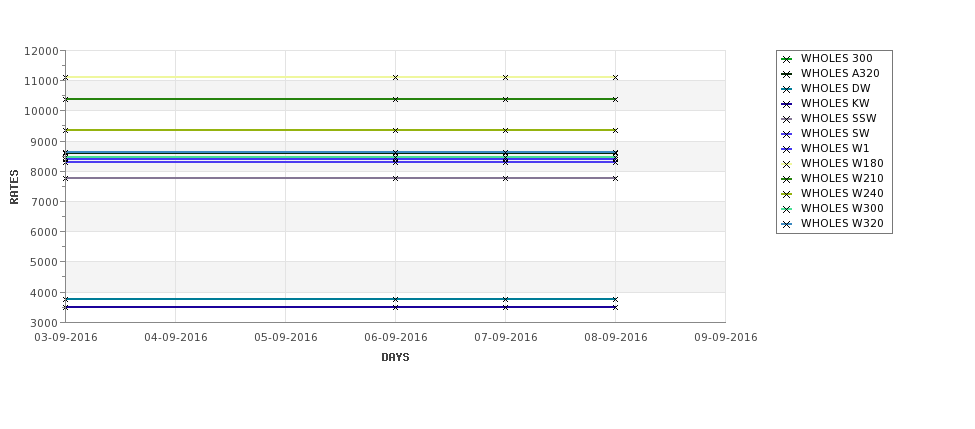Click the WHOLES SSW legend marker
This screenshot has height=429, width=975.
(x=787, y=119)
